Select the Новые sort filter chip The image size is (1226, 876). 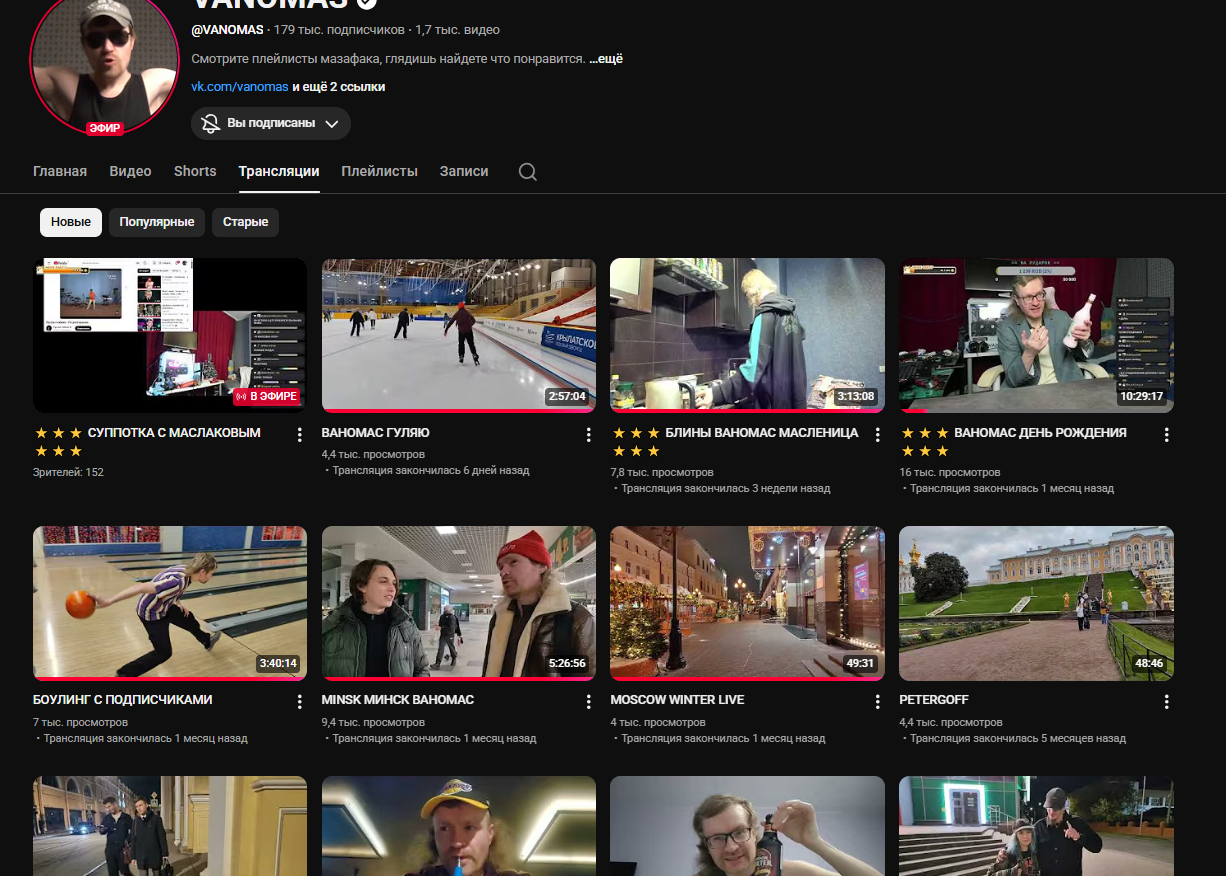coord(71,222)
